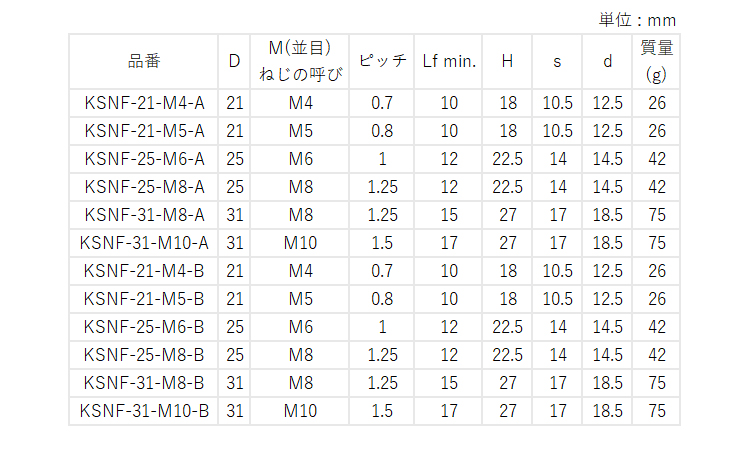The image size is (750, 450).
Task: Select the KSNF-25-M8-A row label
Action: (144, 187)
